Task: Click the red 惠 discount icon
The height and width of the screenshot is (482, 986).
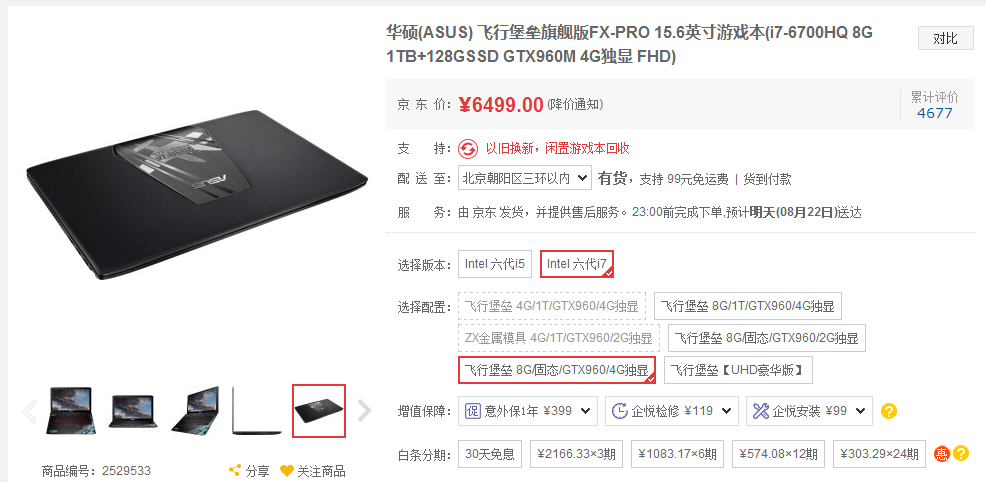Action: click(941, 453)
